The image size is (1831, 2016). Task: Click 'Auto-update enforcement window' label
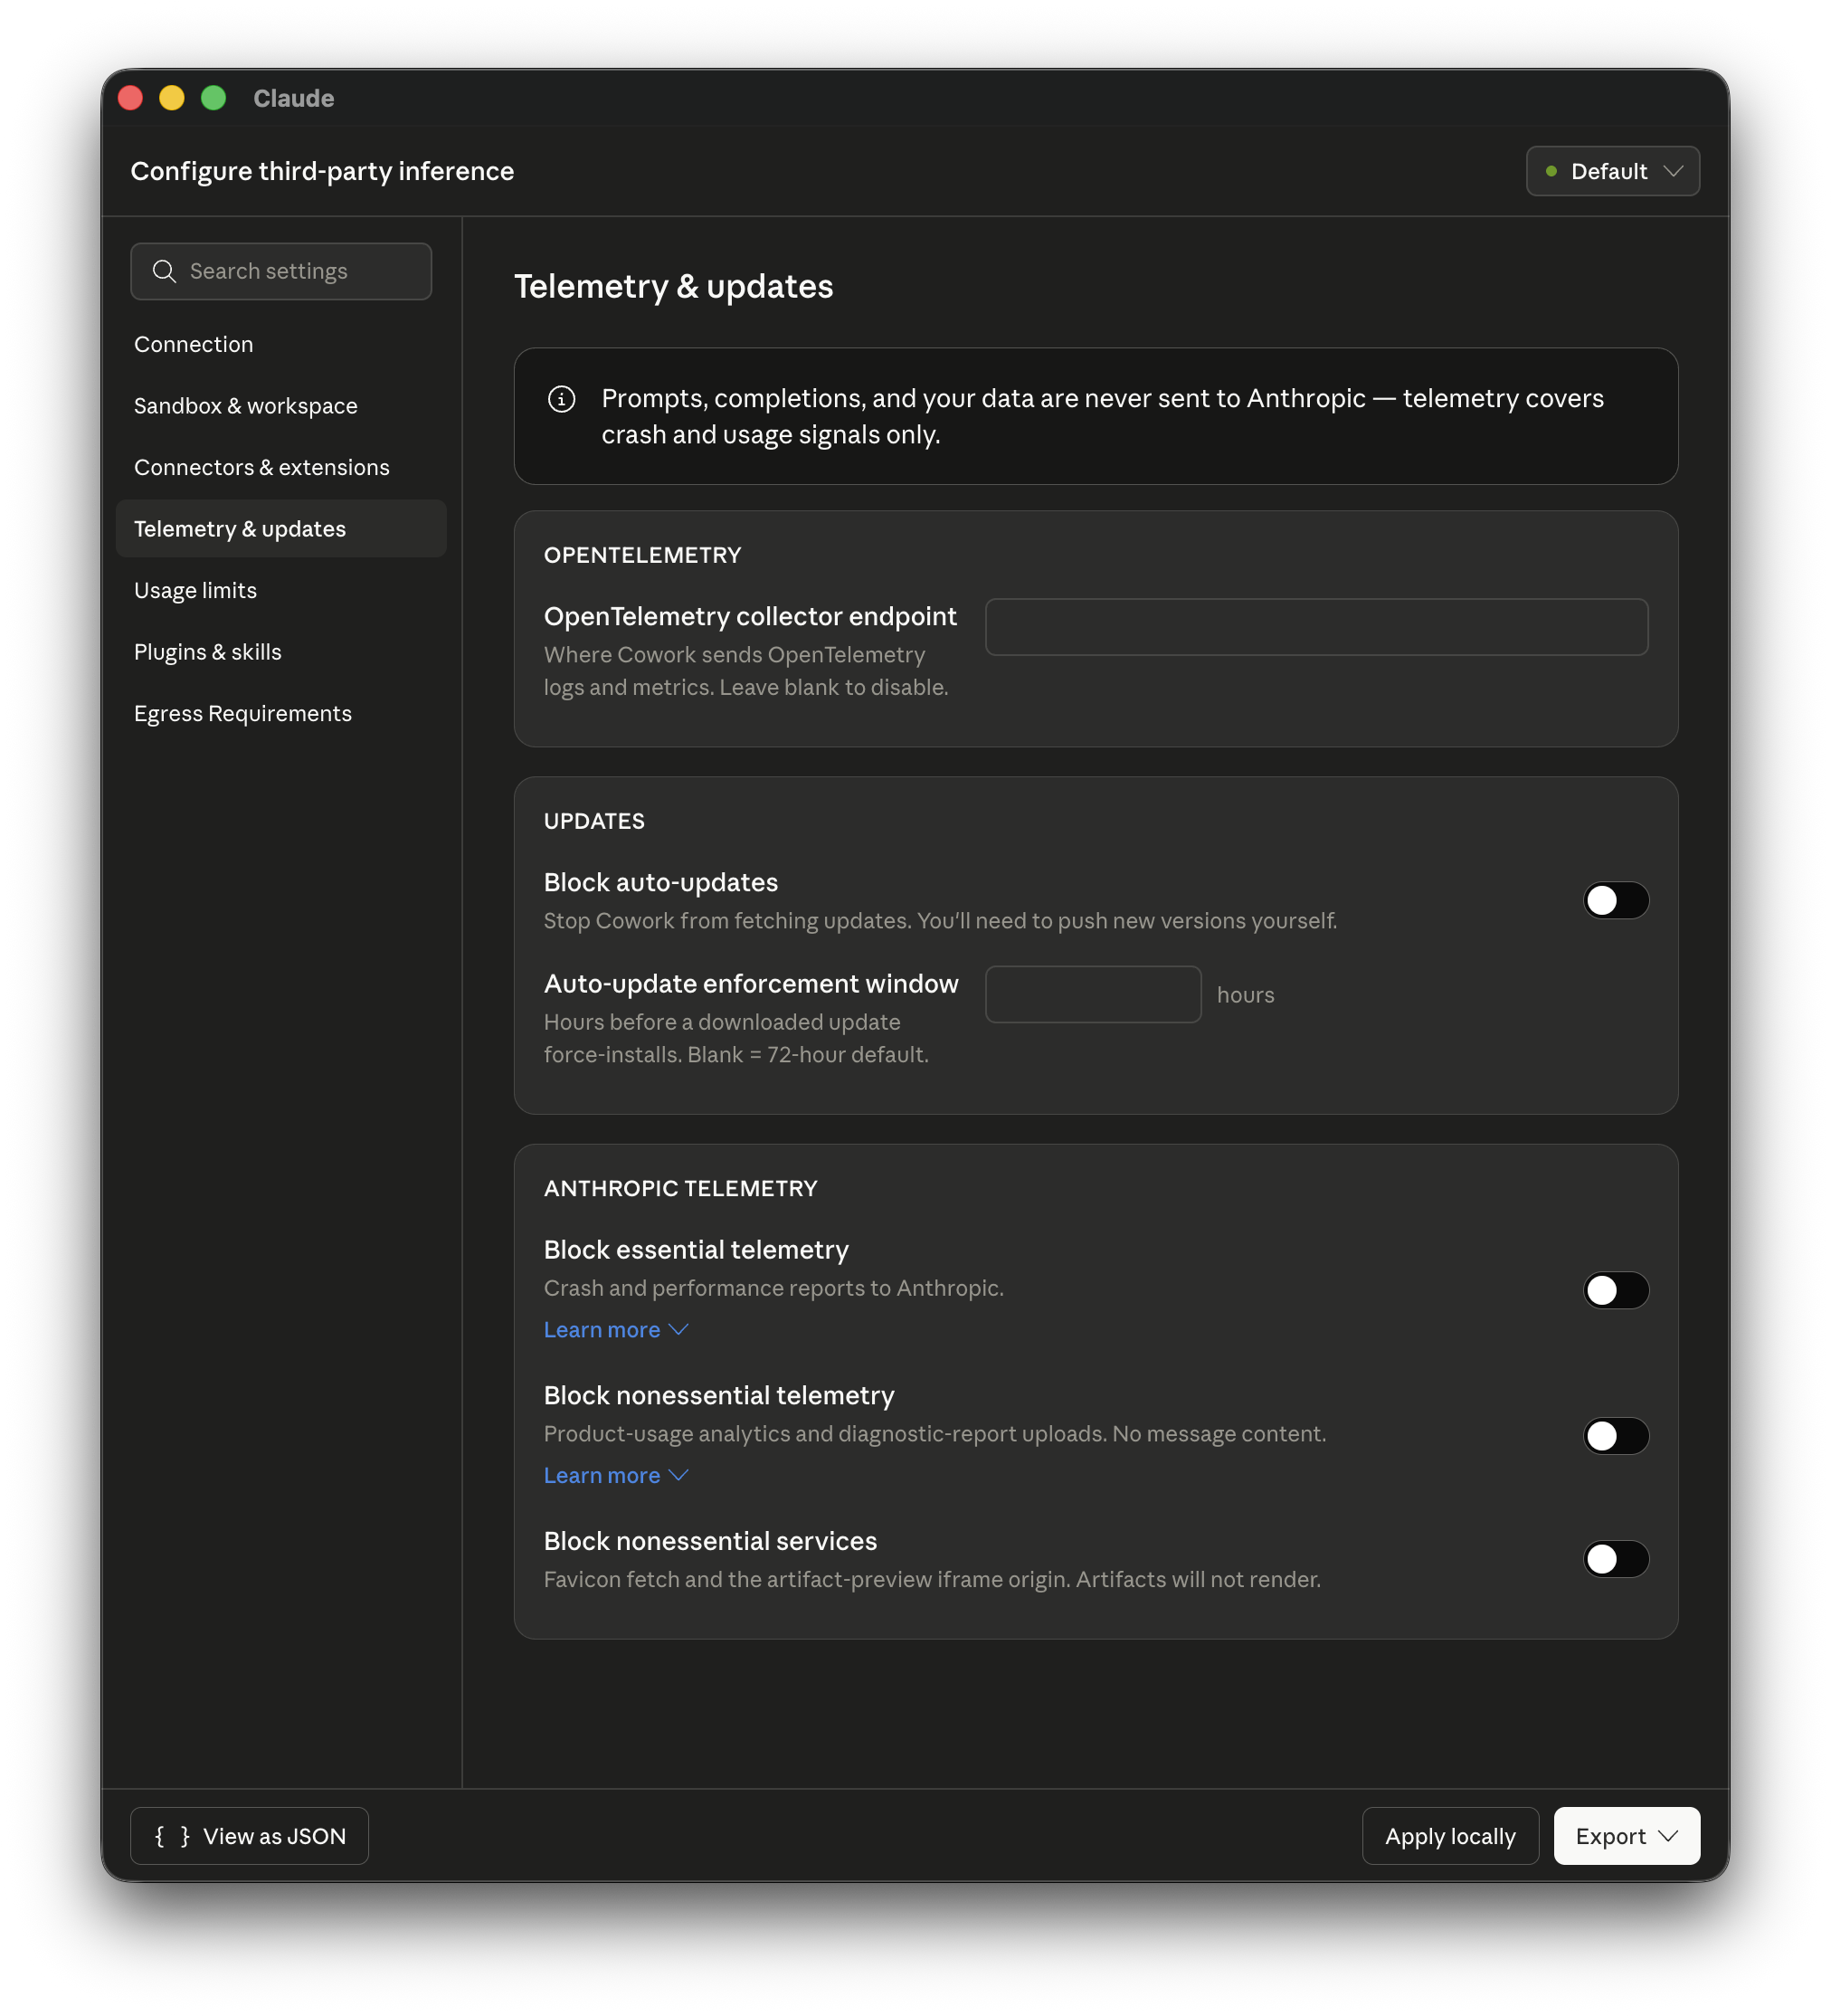point(750,984)
